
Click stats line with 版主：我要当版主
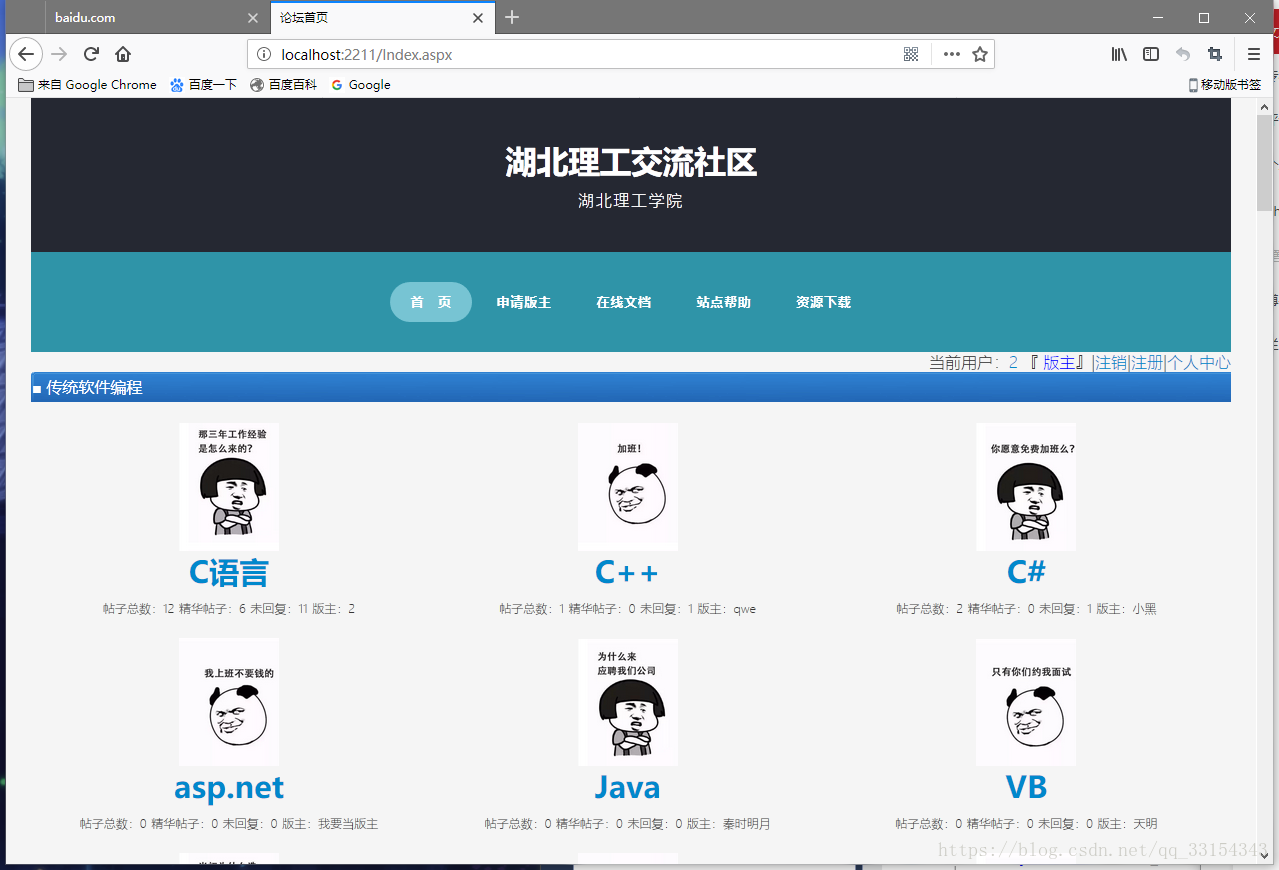(229, 824)
